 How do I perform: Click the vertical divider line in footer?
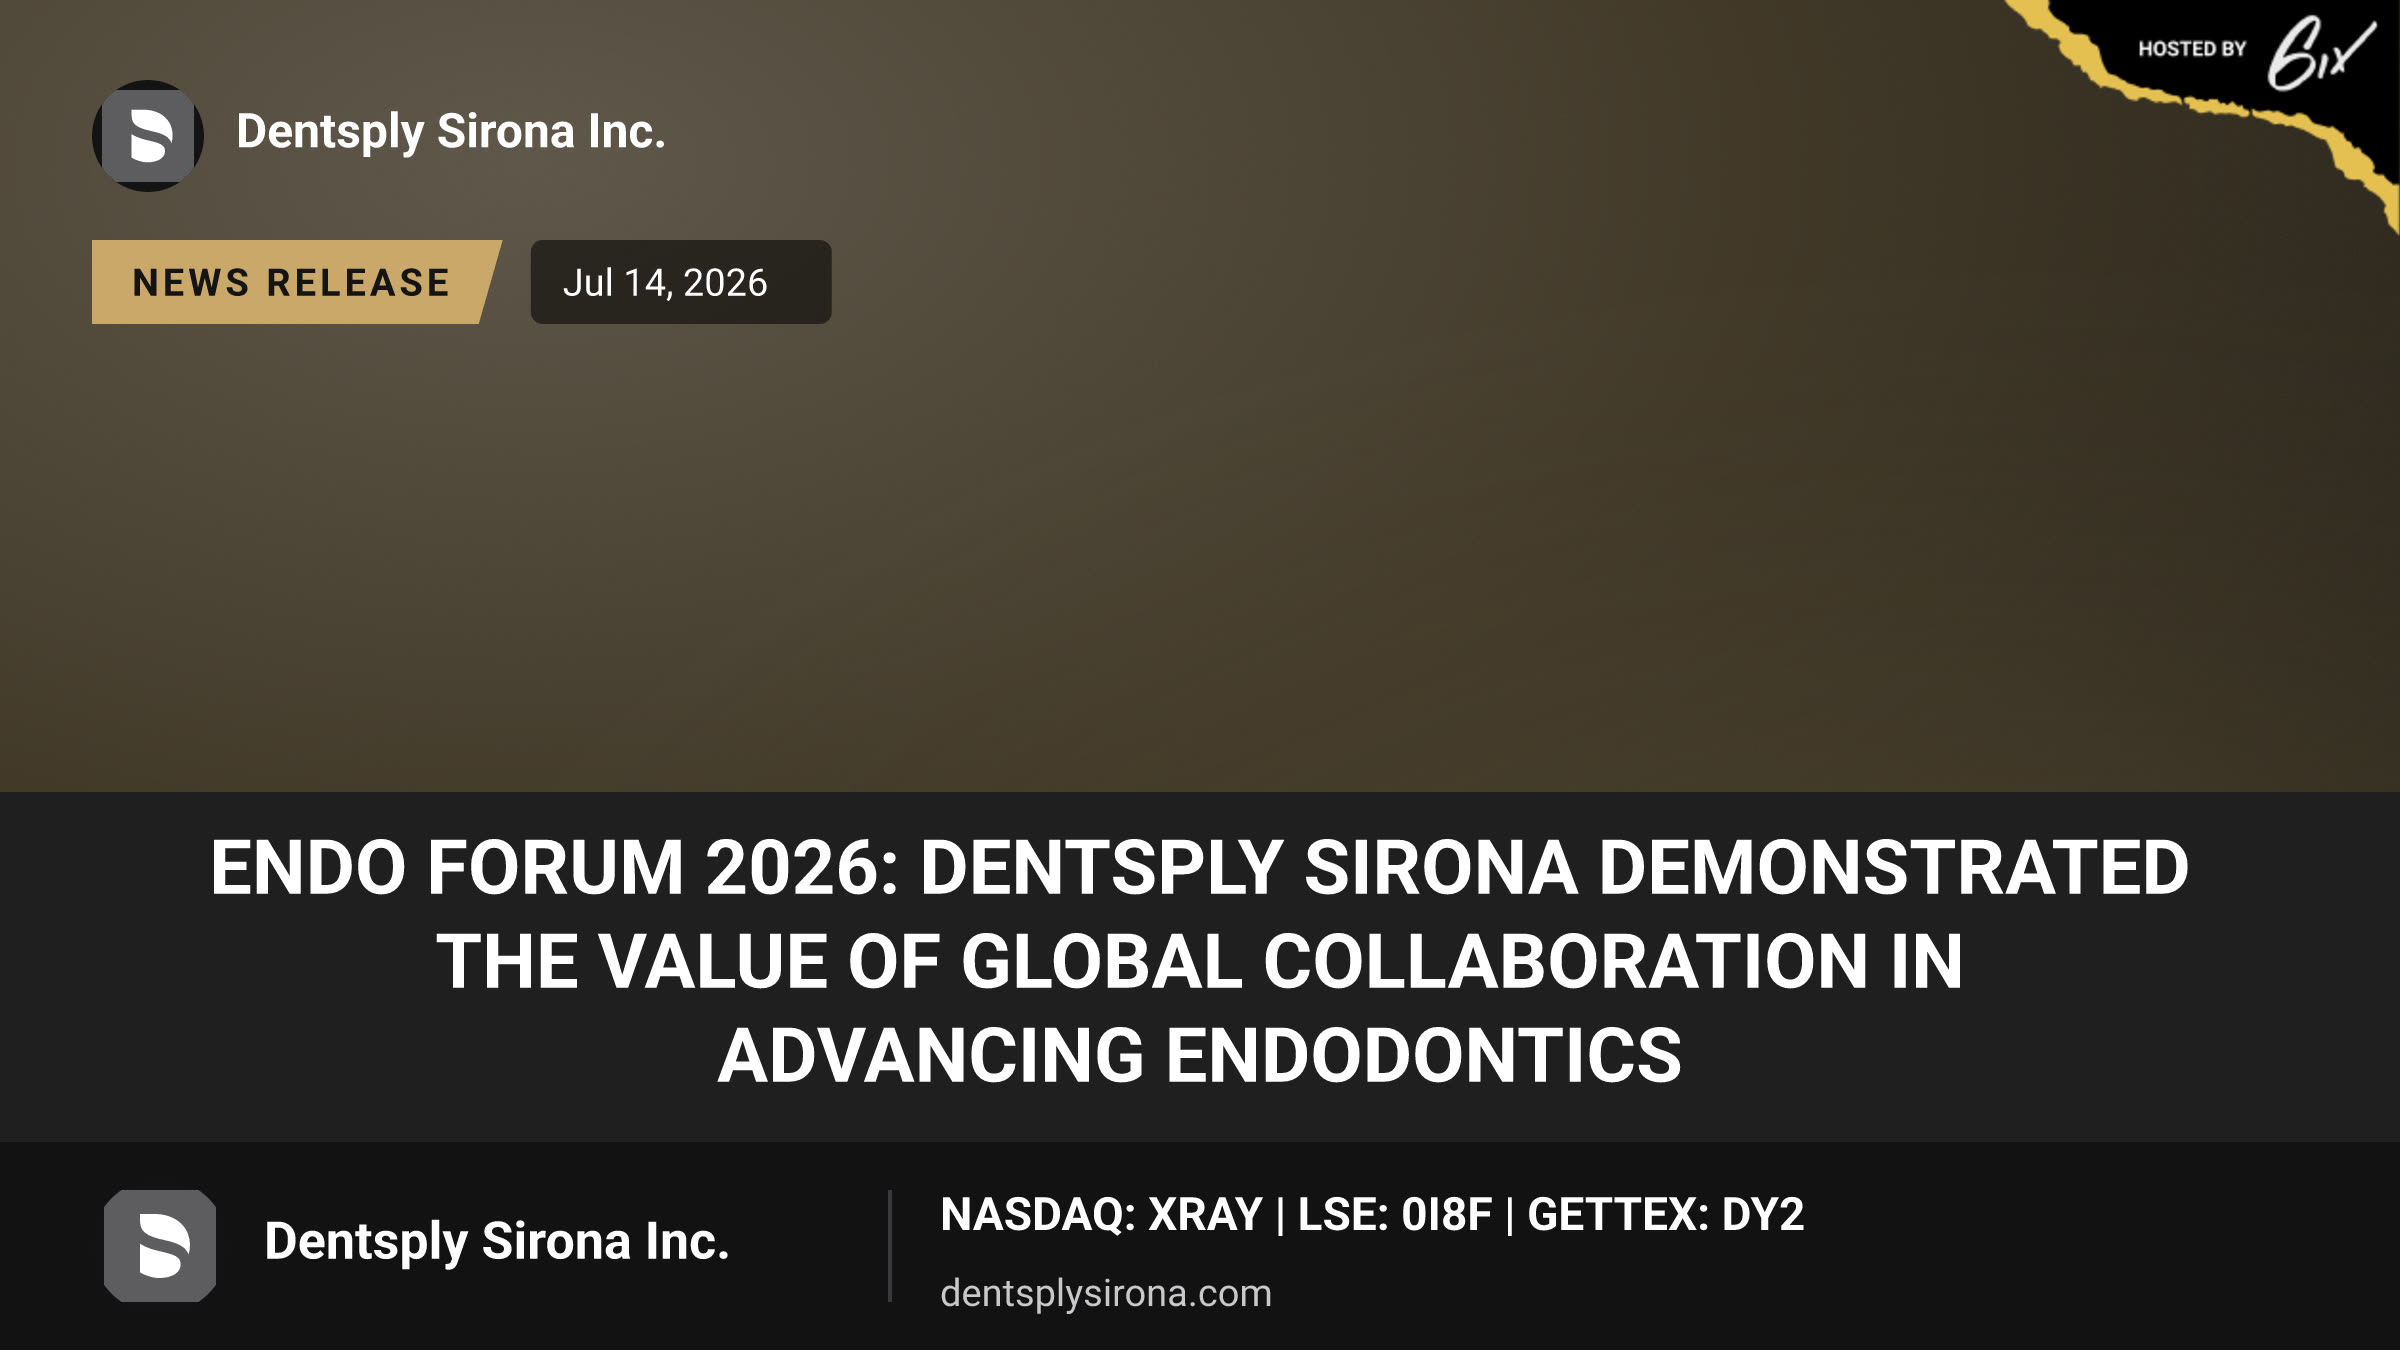pyautogui.click(x=889, y=1246)
